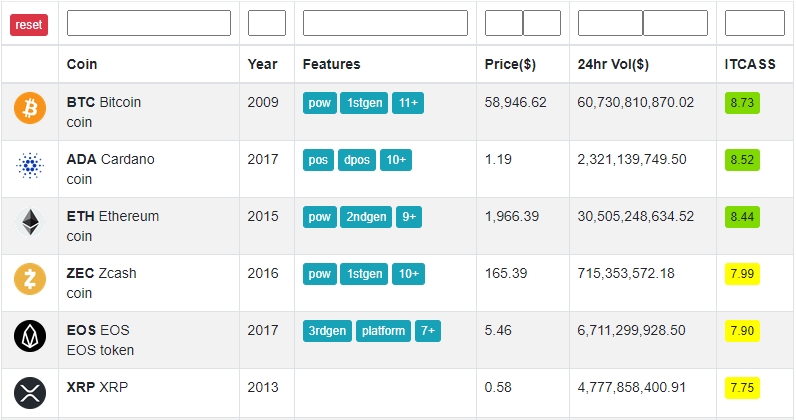Sort by the Price($) column header
Screen dimensions: 796x420
pyautogui.click(x=510, y=64)
